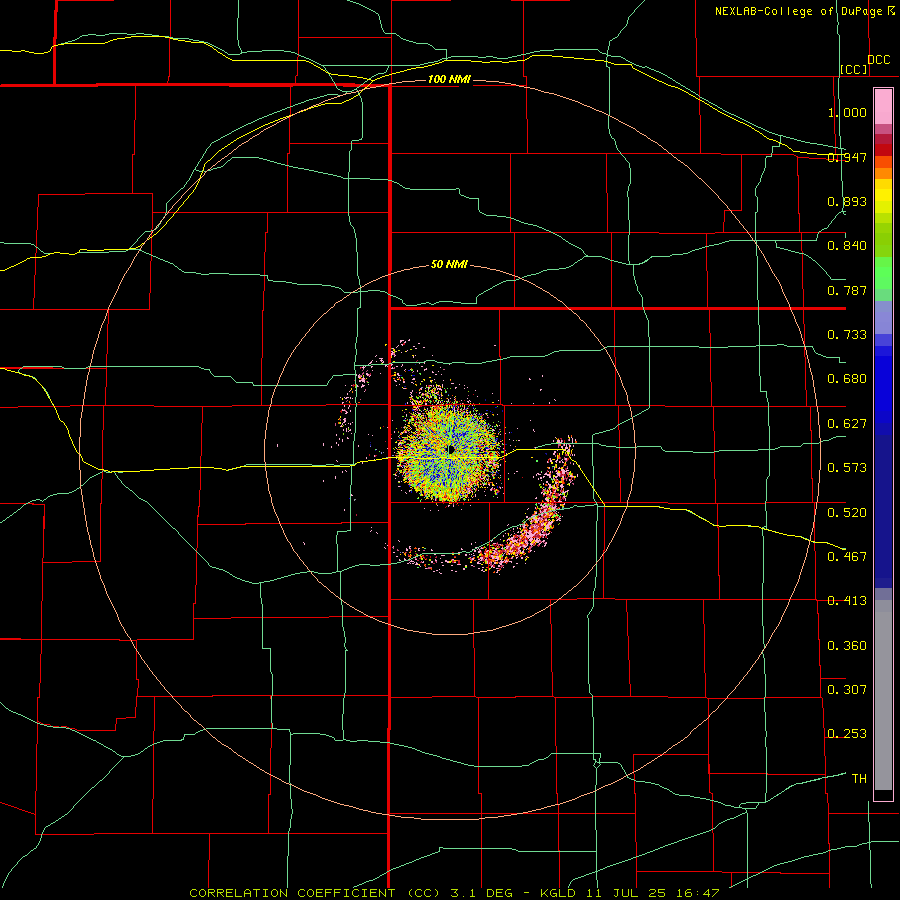Click the [CC] legend label

[854, 69]
